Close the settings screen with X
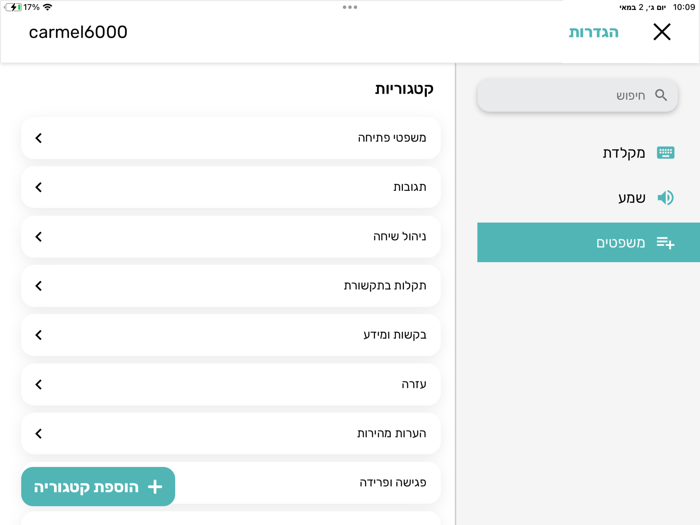 pos(662,32)
